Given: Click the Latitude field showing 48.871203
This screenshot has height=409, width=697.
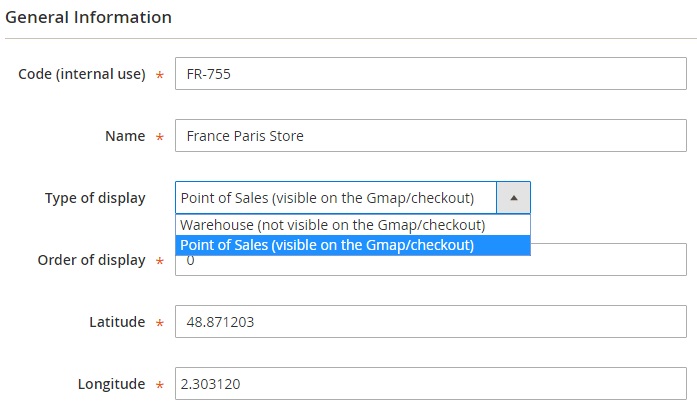Looking at the screenshot, I should [x=430, y=322].
